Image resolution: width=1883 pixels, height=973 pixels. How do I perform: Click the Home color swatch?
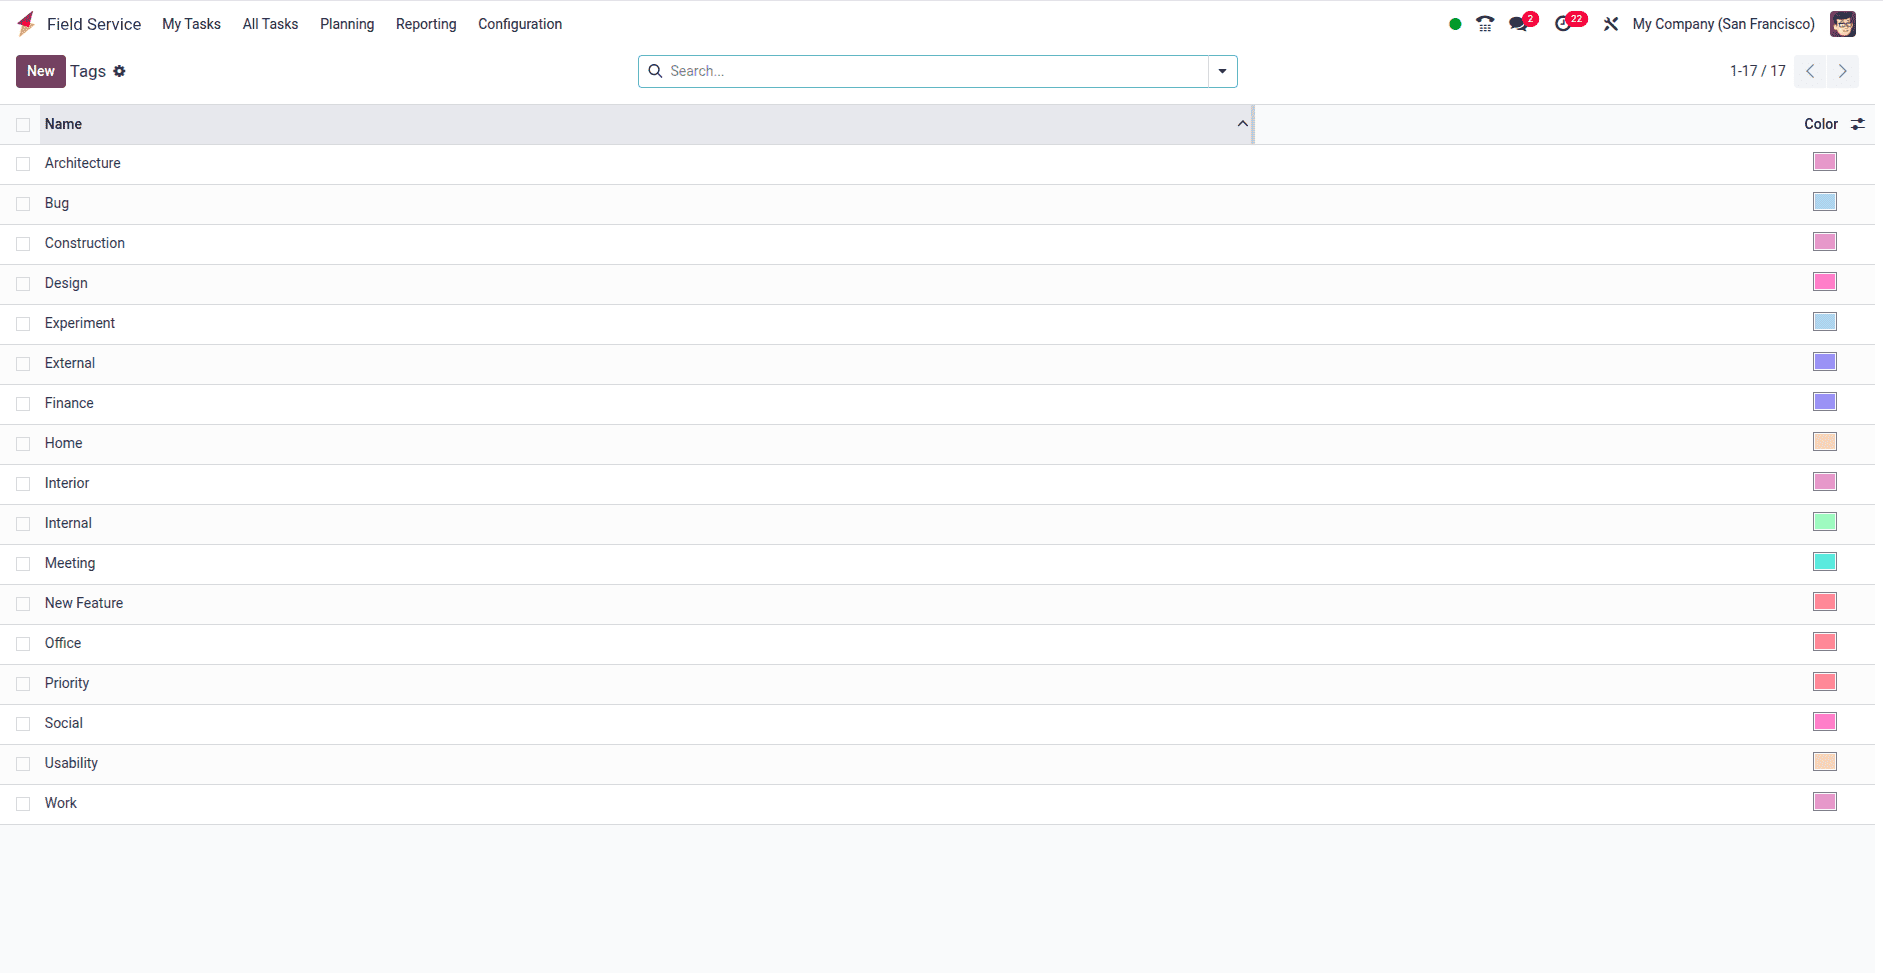tap(1825, 442)
